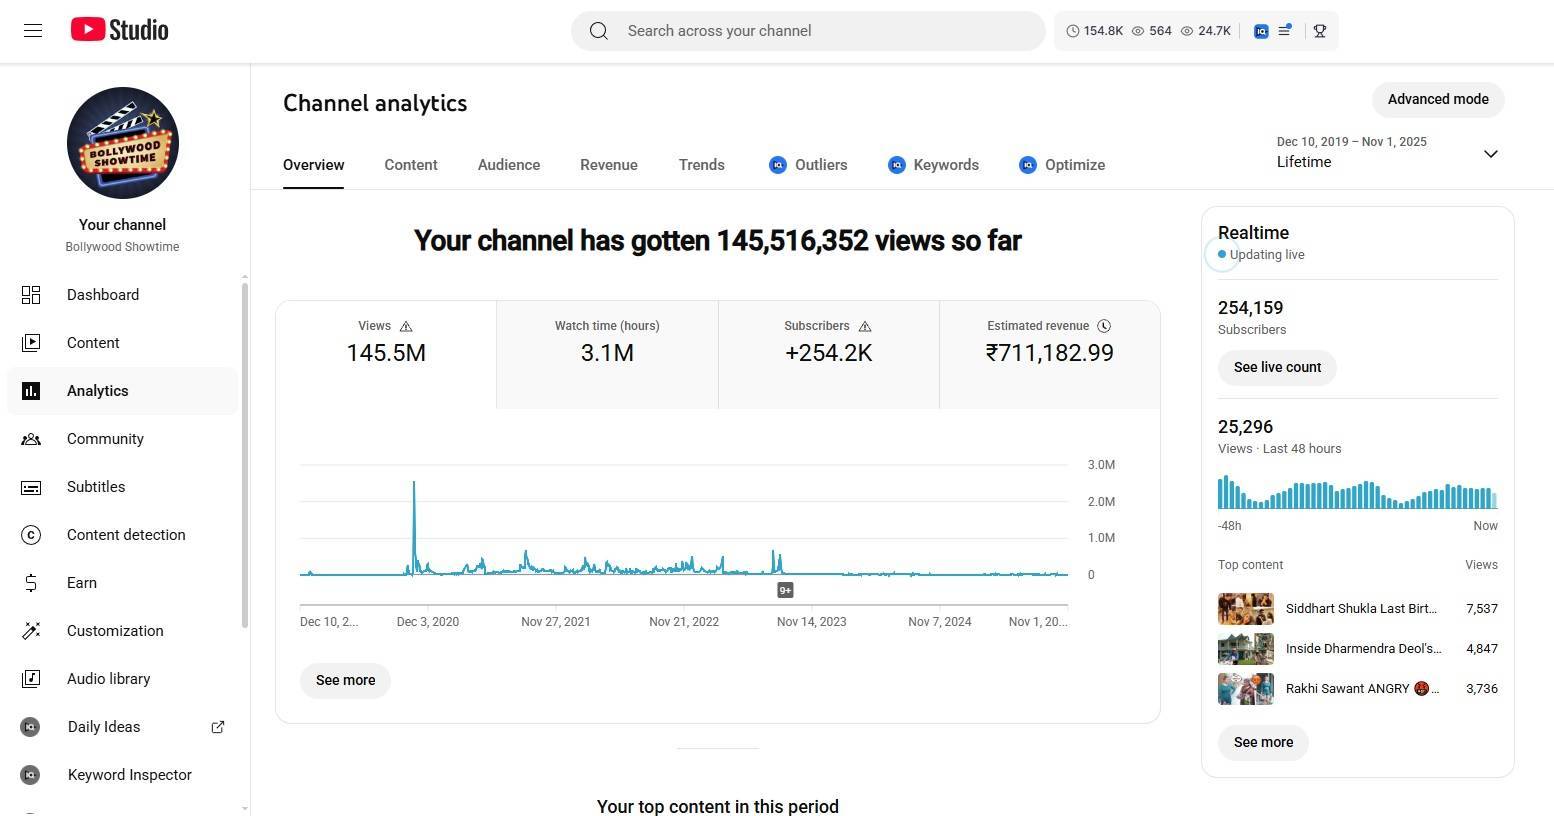Click the Earn dollar icon
The image size is (1554, 816).
click(x=31, y=583)
